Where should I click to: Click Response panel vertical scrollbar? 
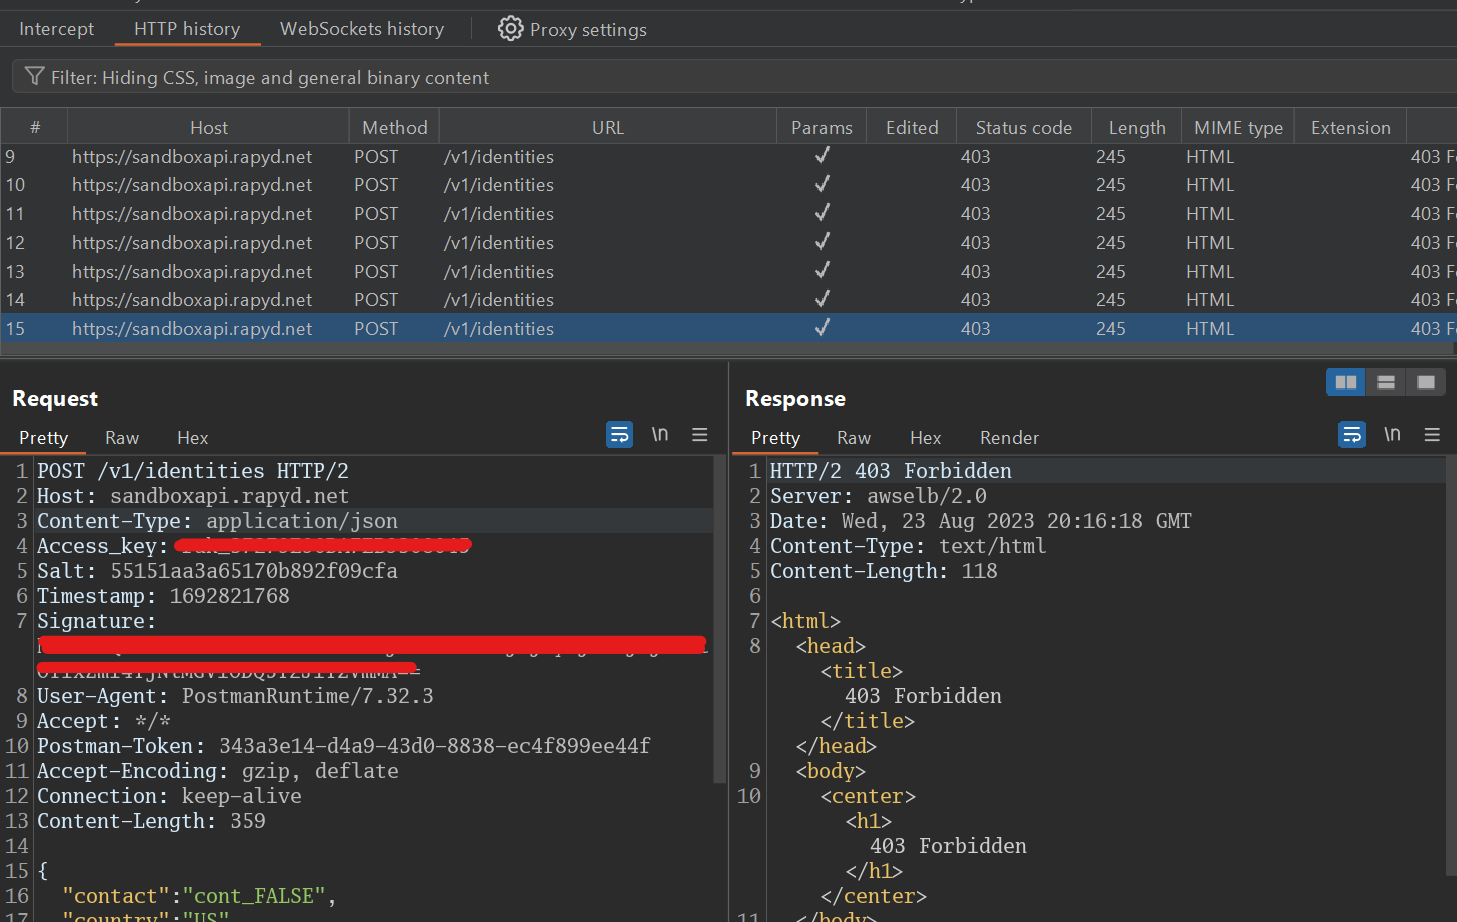[1451, 667]
